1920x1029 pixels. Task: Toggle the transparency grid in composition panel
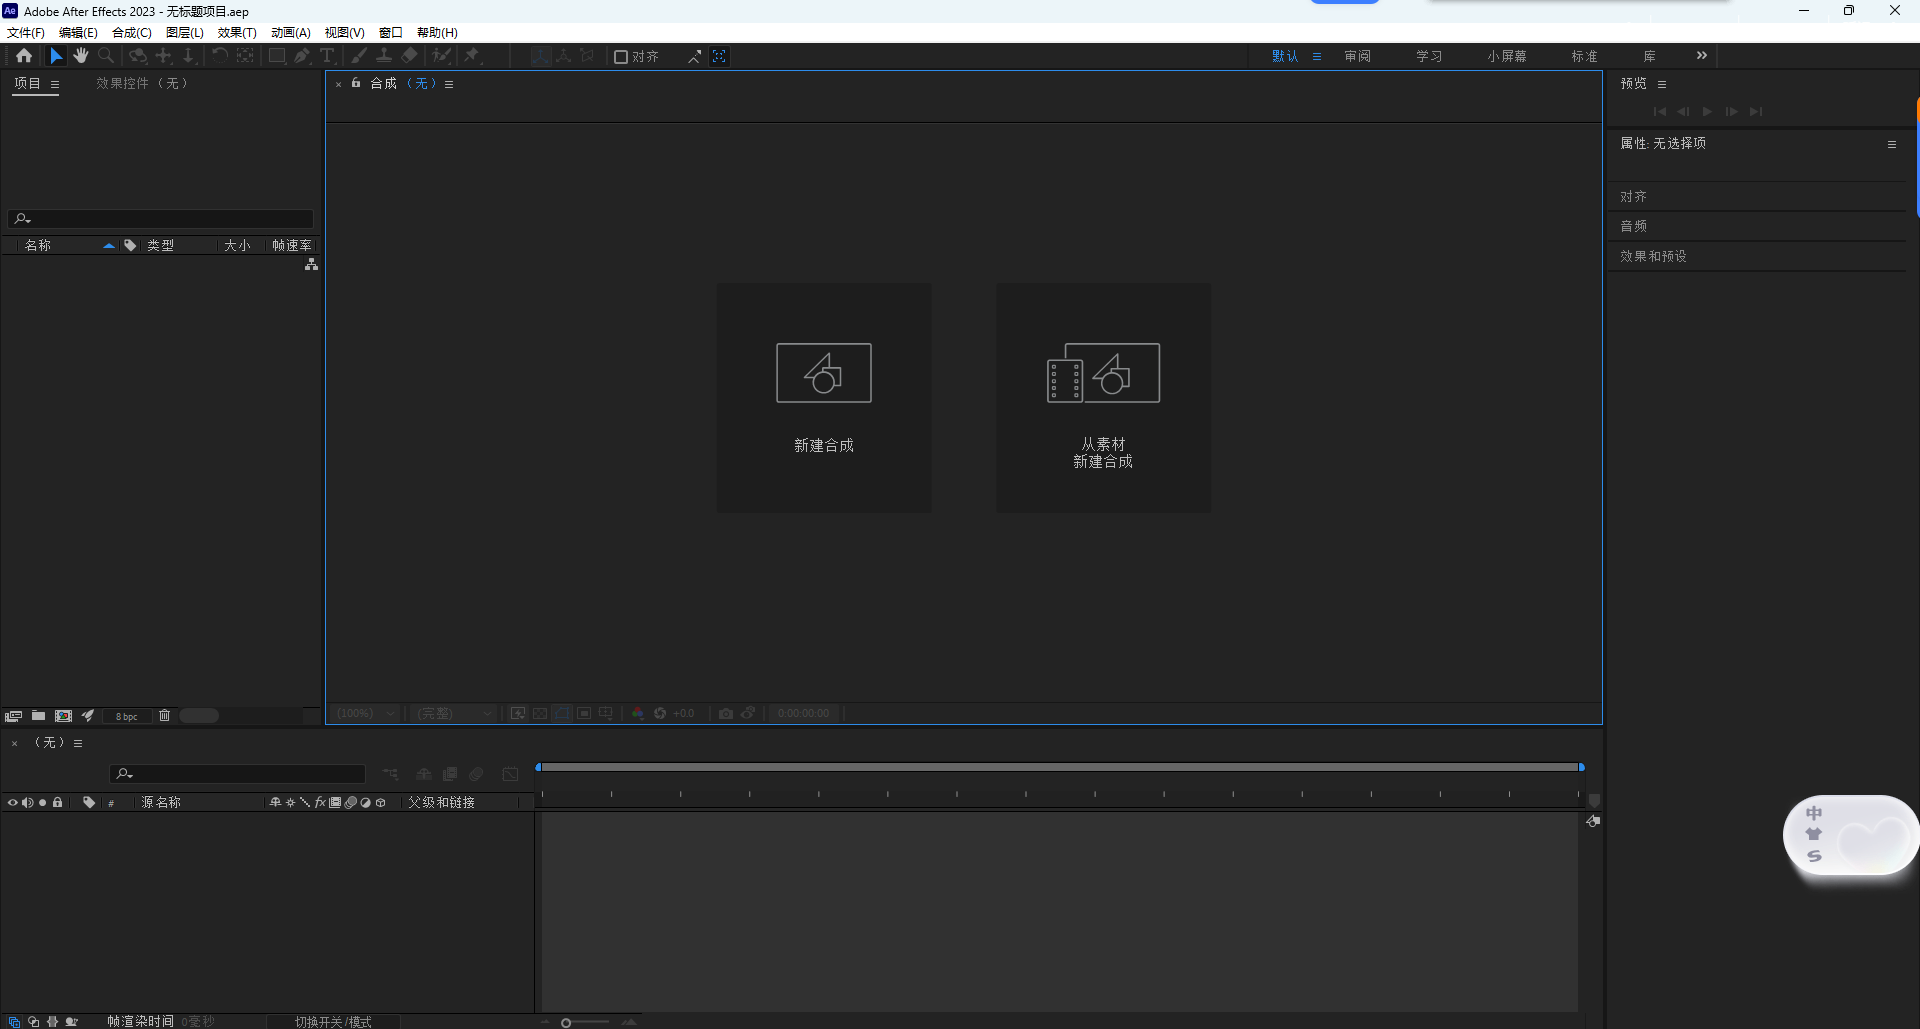click(540, 713)
